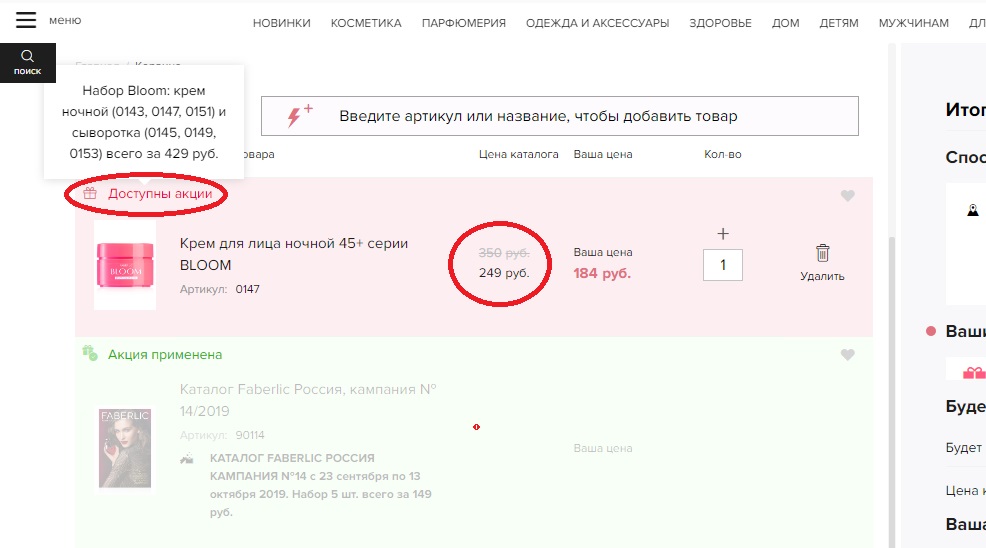Screen dimensions: 986x548
Task: Click Faberlic catalog cover thumbnail
Action: pyautogui.click(x=125, y=448)
